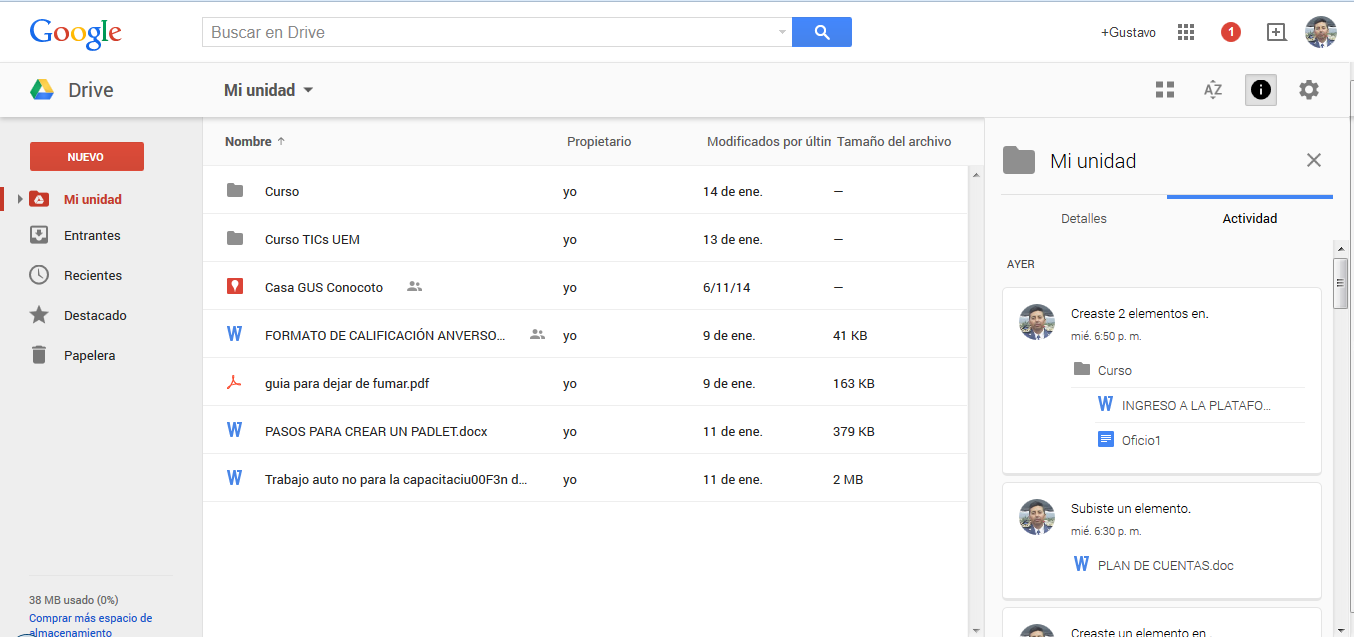
Task: Click the Buscar en Drive search field
Action: coord(480,31)
